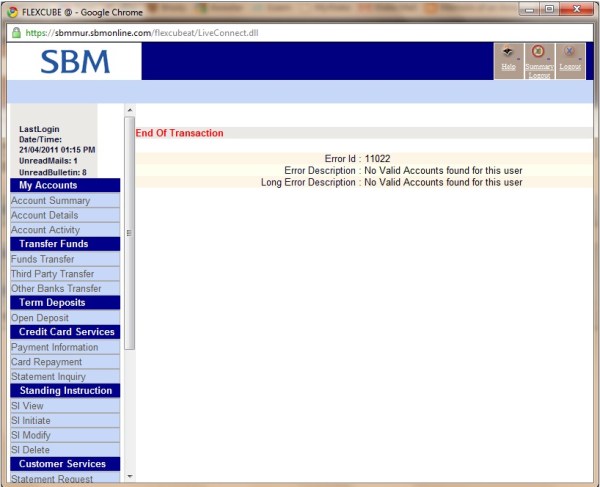
Task: Open Statement Inquiry
Action: pos(48,377)
